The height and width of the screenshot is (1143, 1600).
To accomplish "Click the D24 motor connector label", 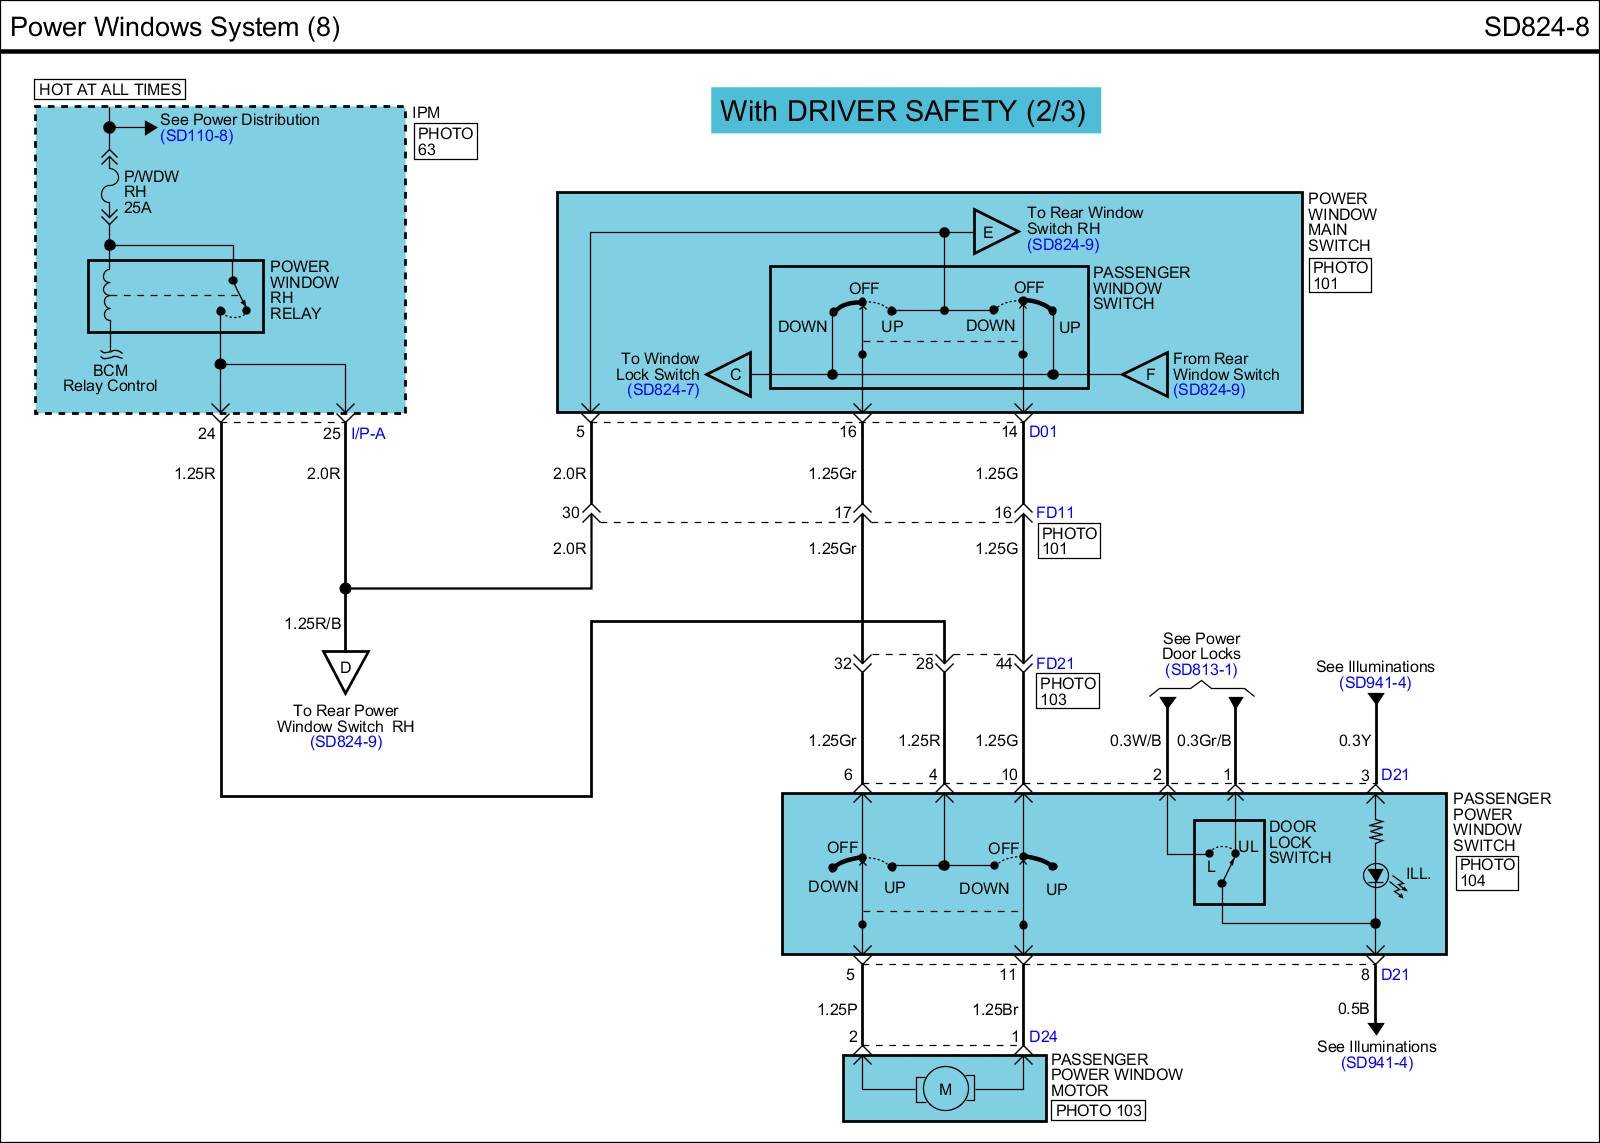I will pyautogui.click(x=1043, y=1036).
